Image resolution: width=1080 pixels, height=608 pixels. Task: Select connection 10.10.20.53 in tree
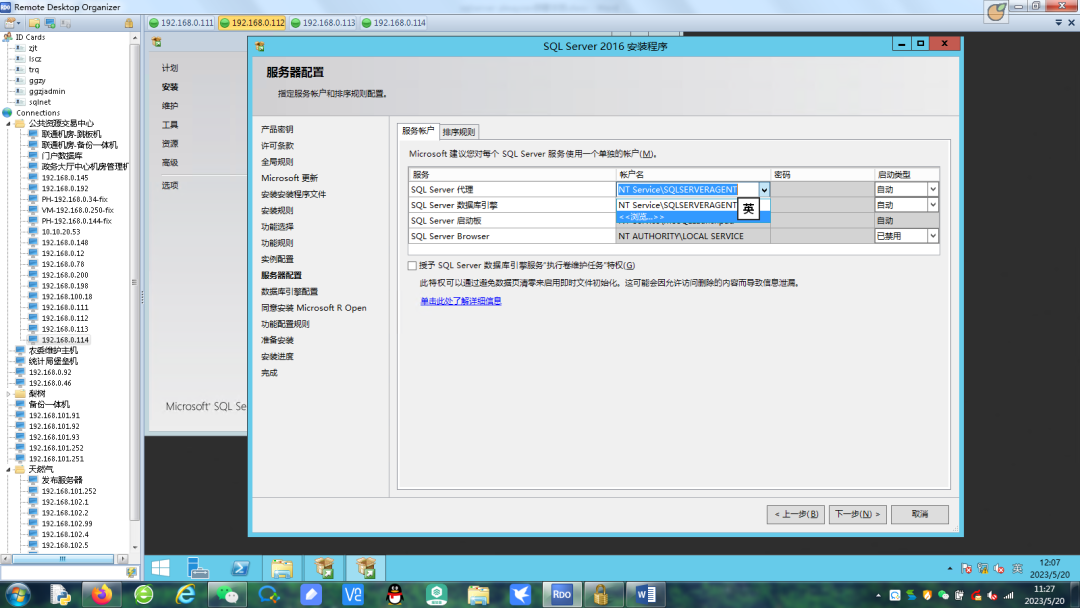(x=61, y=232)
